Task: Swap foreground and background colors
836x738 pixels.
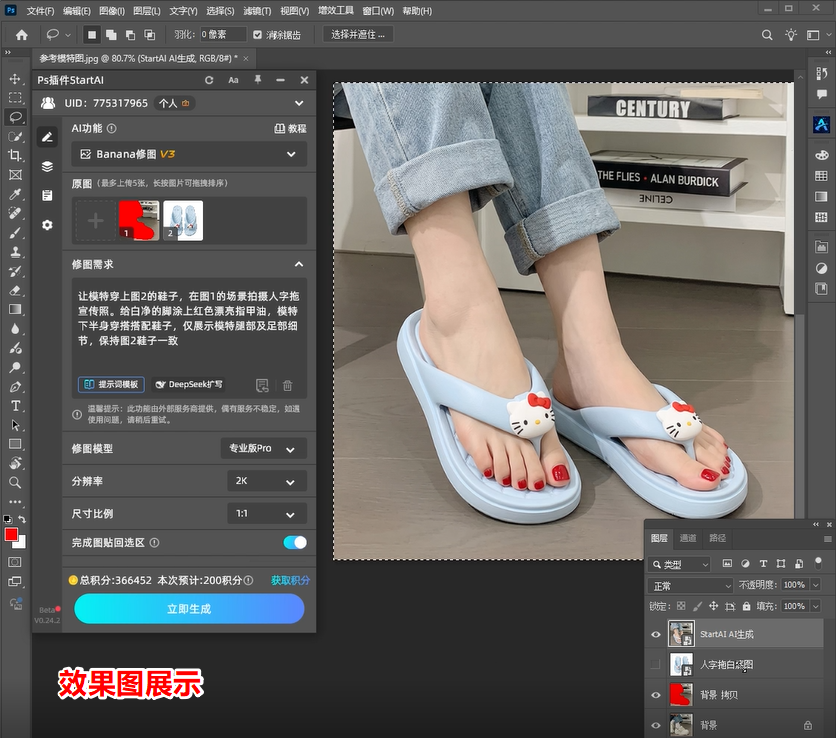Action: [x=22, y=519]
